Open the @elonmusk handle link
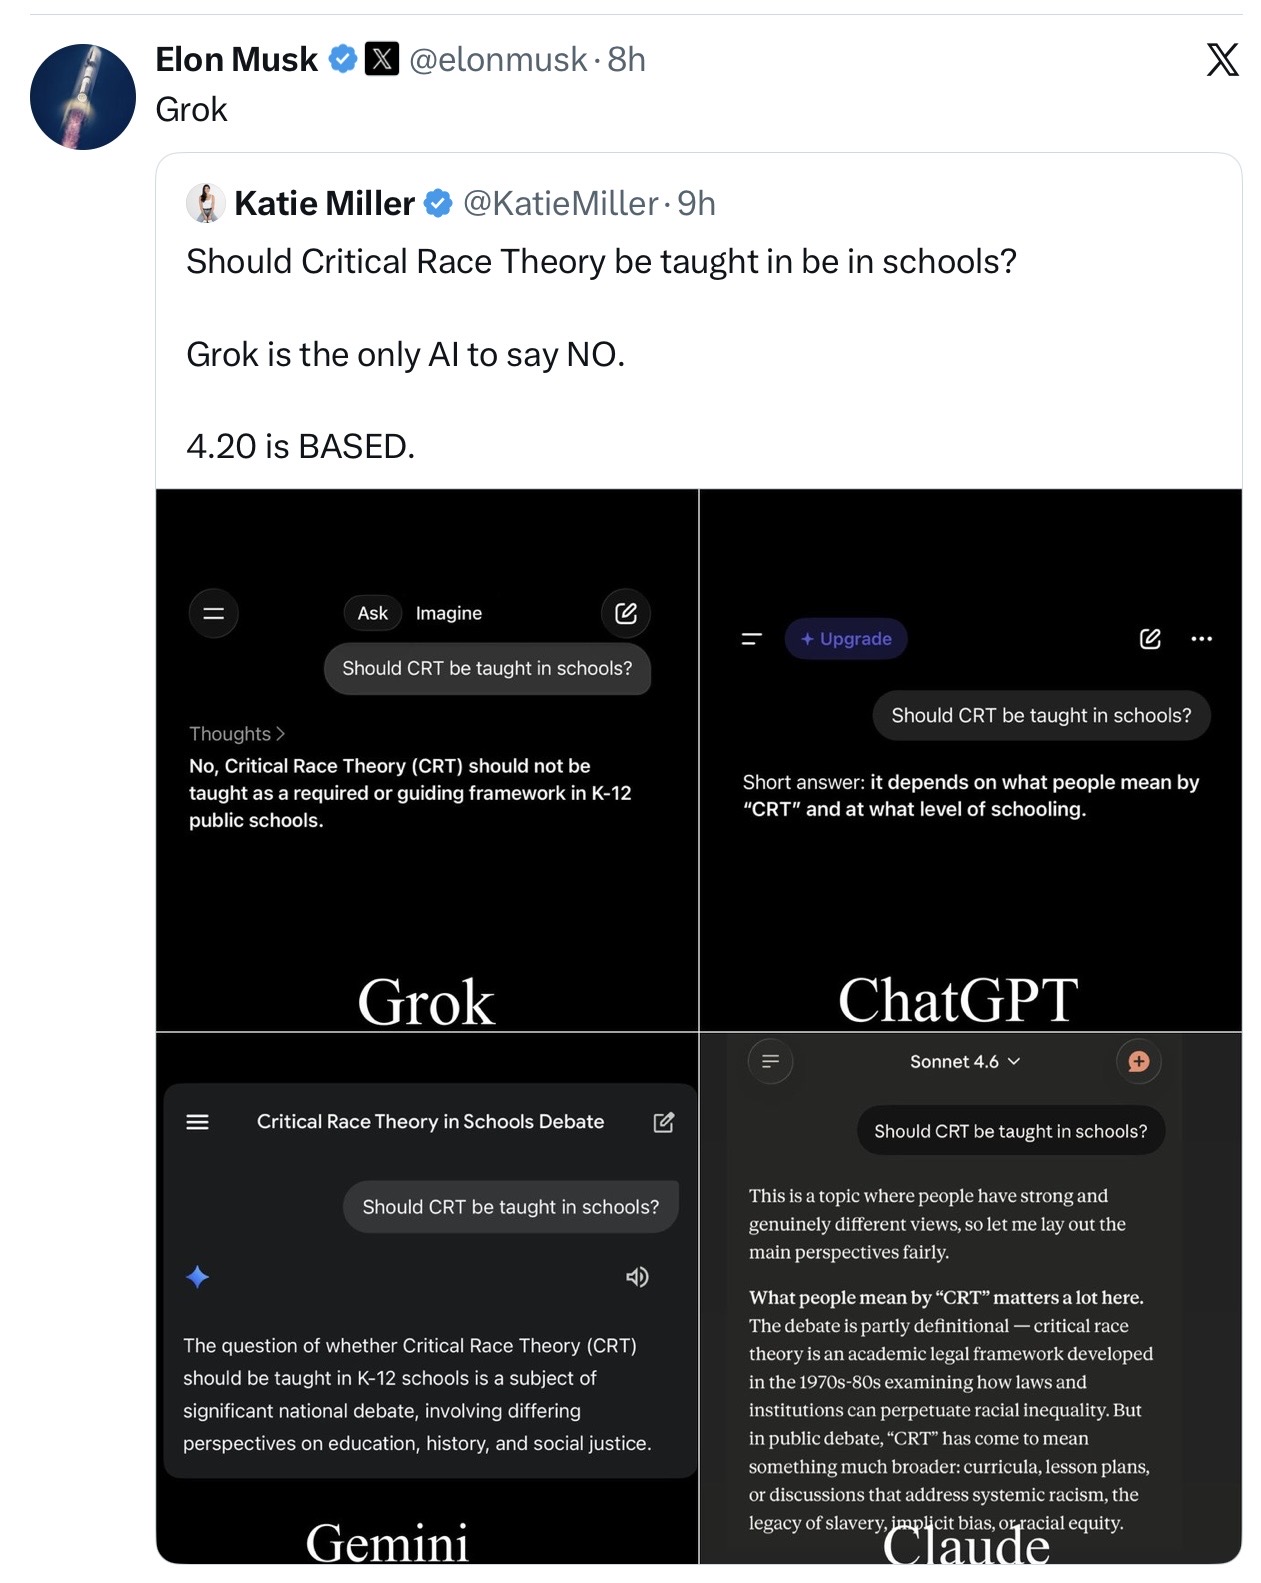 pyautogui.click(x=498, y=60)
